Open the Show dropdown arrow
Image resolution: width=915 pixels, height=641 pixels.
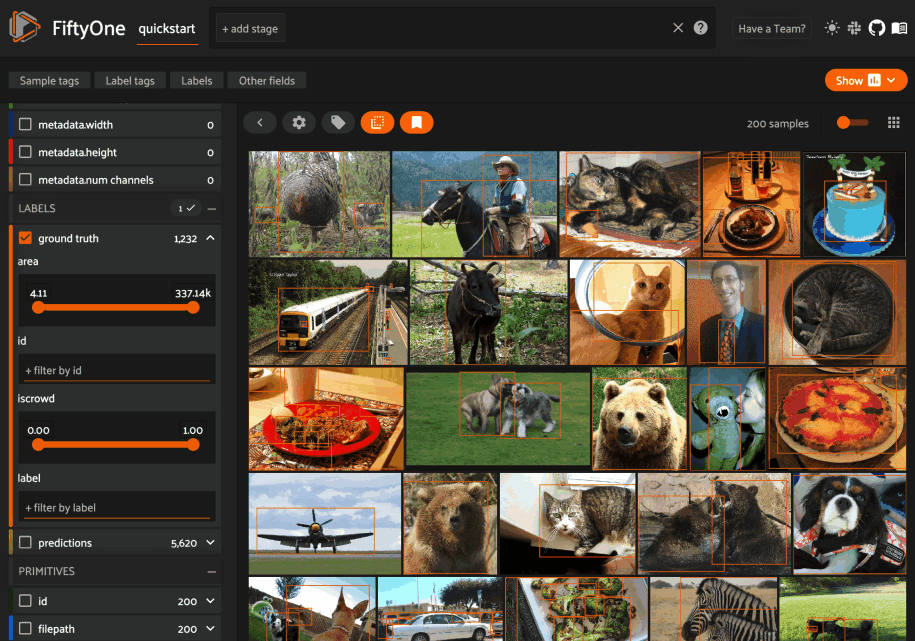coord(892,81)
